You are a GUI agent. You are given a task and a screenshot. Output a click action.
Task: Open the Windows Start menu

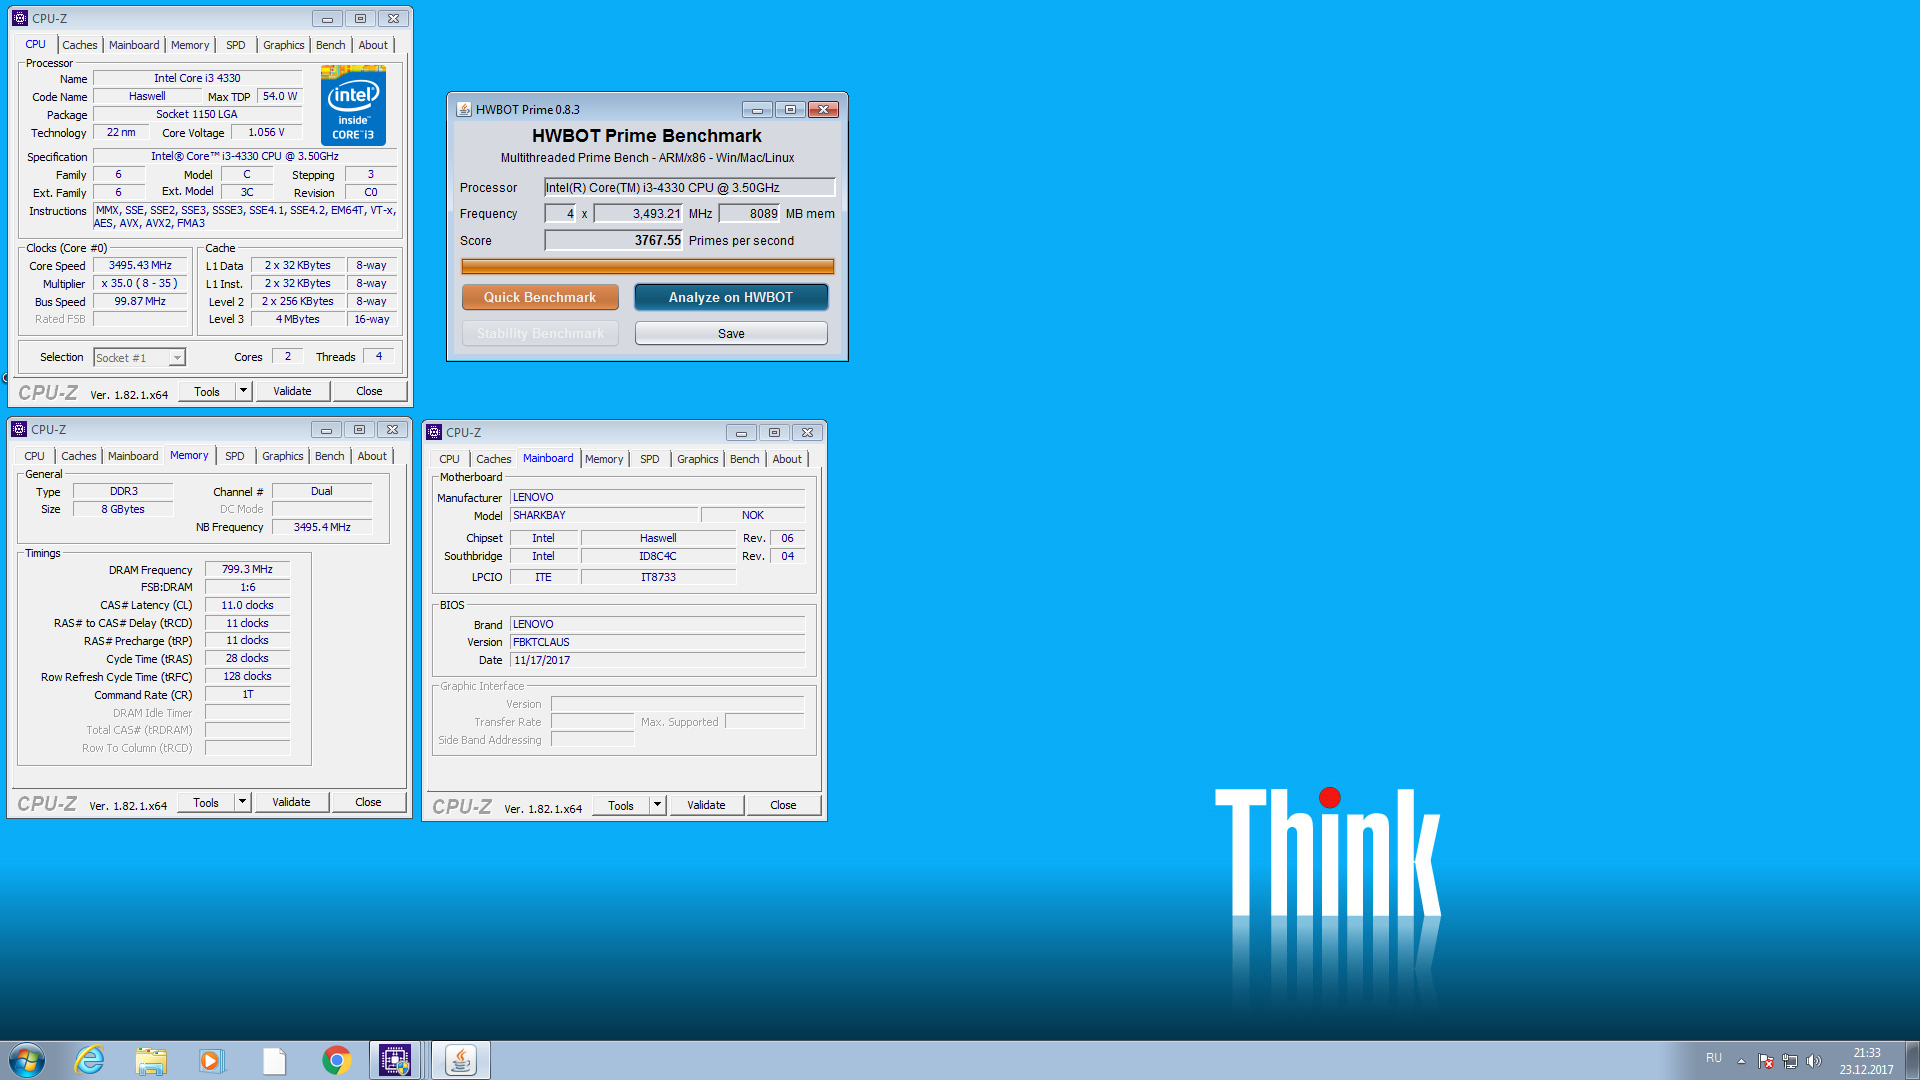(x=27, y=1060)
